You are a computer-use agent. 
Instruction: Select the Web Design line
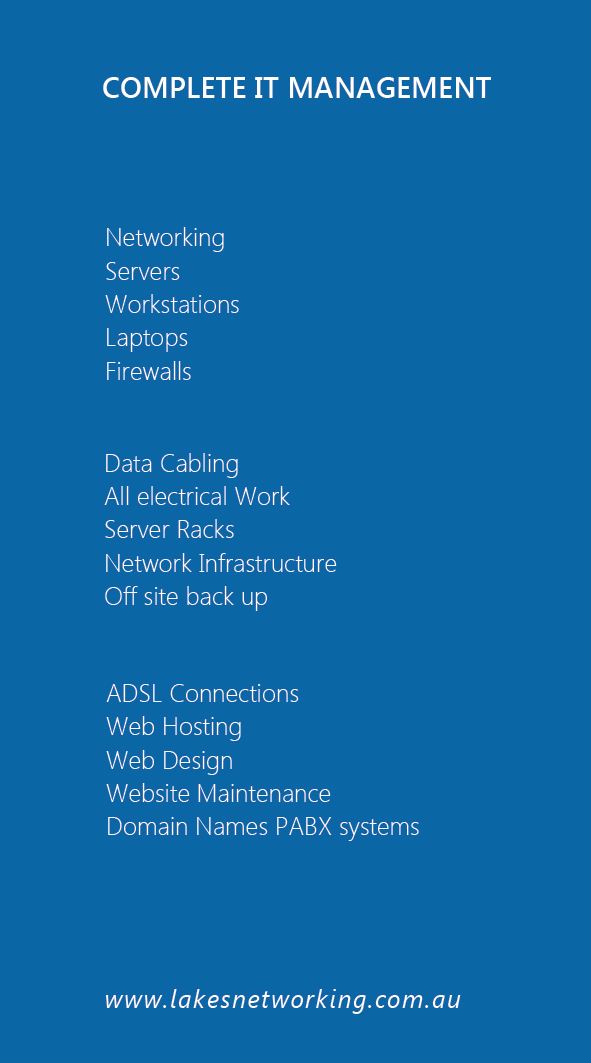pos(169,761)
